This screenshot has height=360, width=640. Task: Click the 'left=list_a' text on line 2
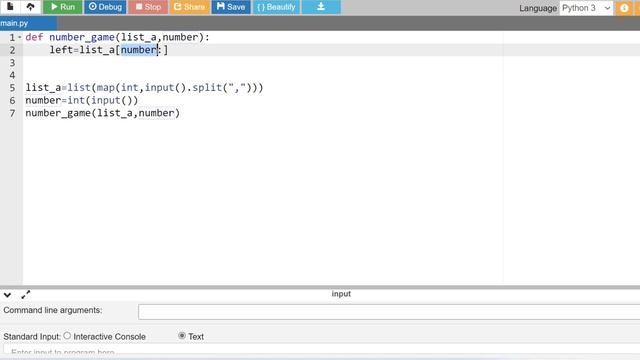tap(82, 50)
